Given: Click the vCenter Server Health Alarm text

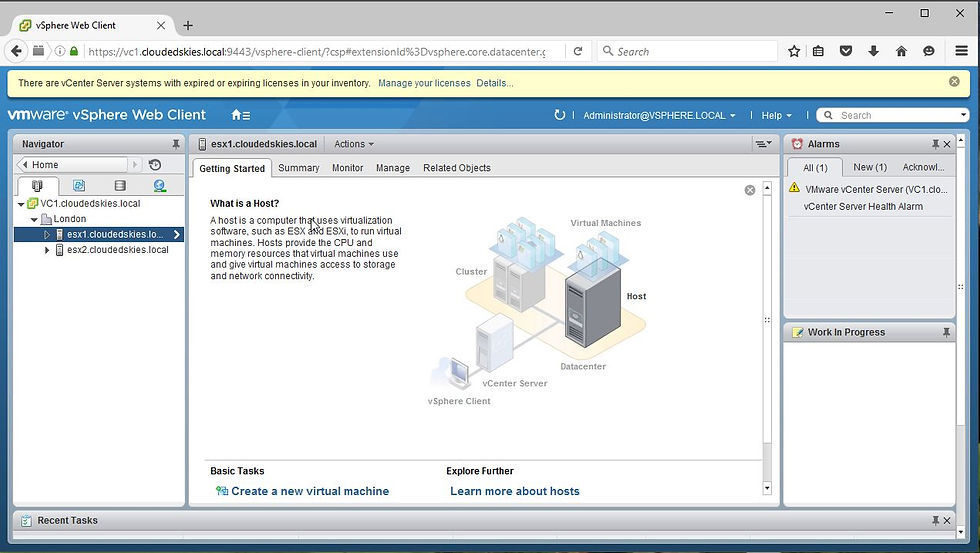Looking at the screenshot, I should pyautogui.click(x=863, y=206).
